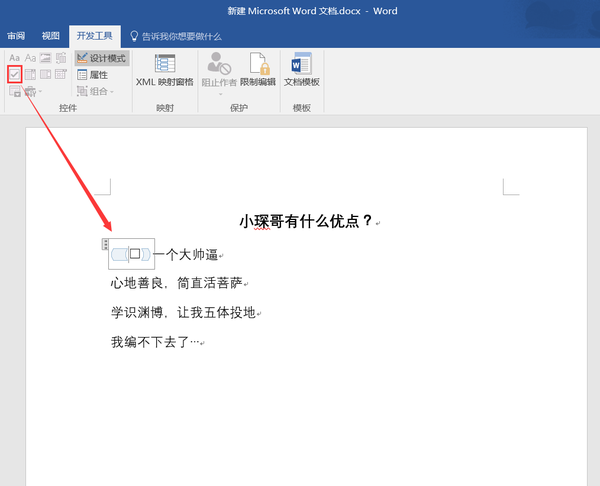Expand the 组合 group dropdown
Screen dimensions: 600x486
click(x=96, y=91)
